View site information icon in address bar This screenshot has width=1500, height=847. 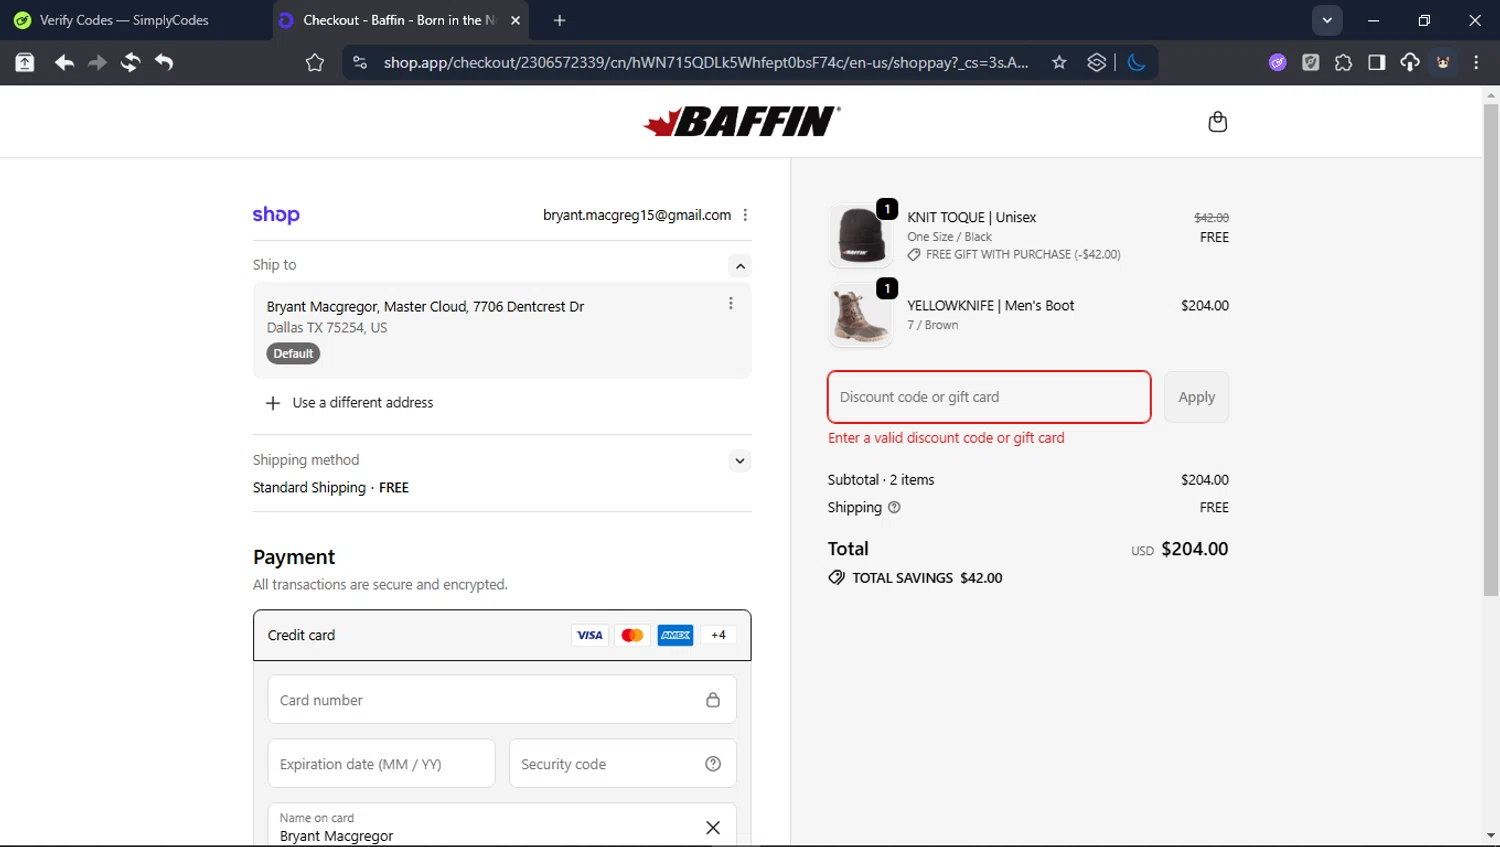[x=360, y=63]
